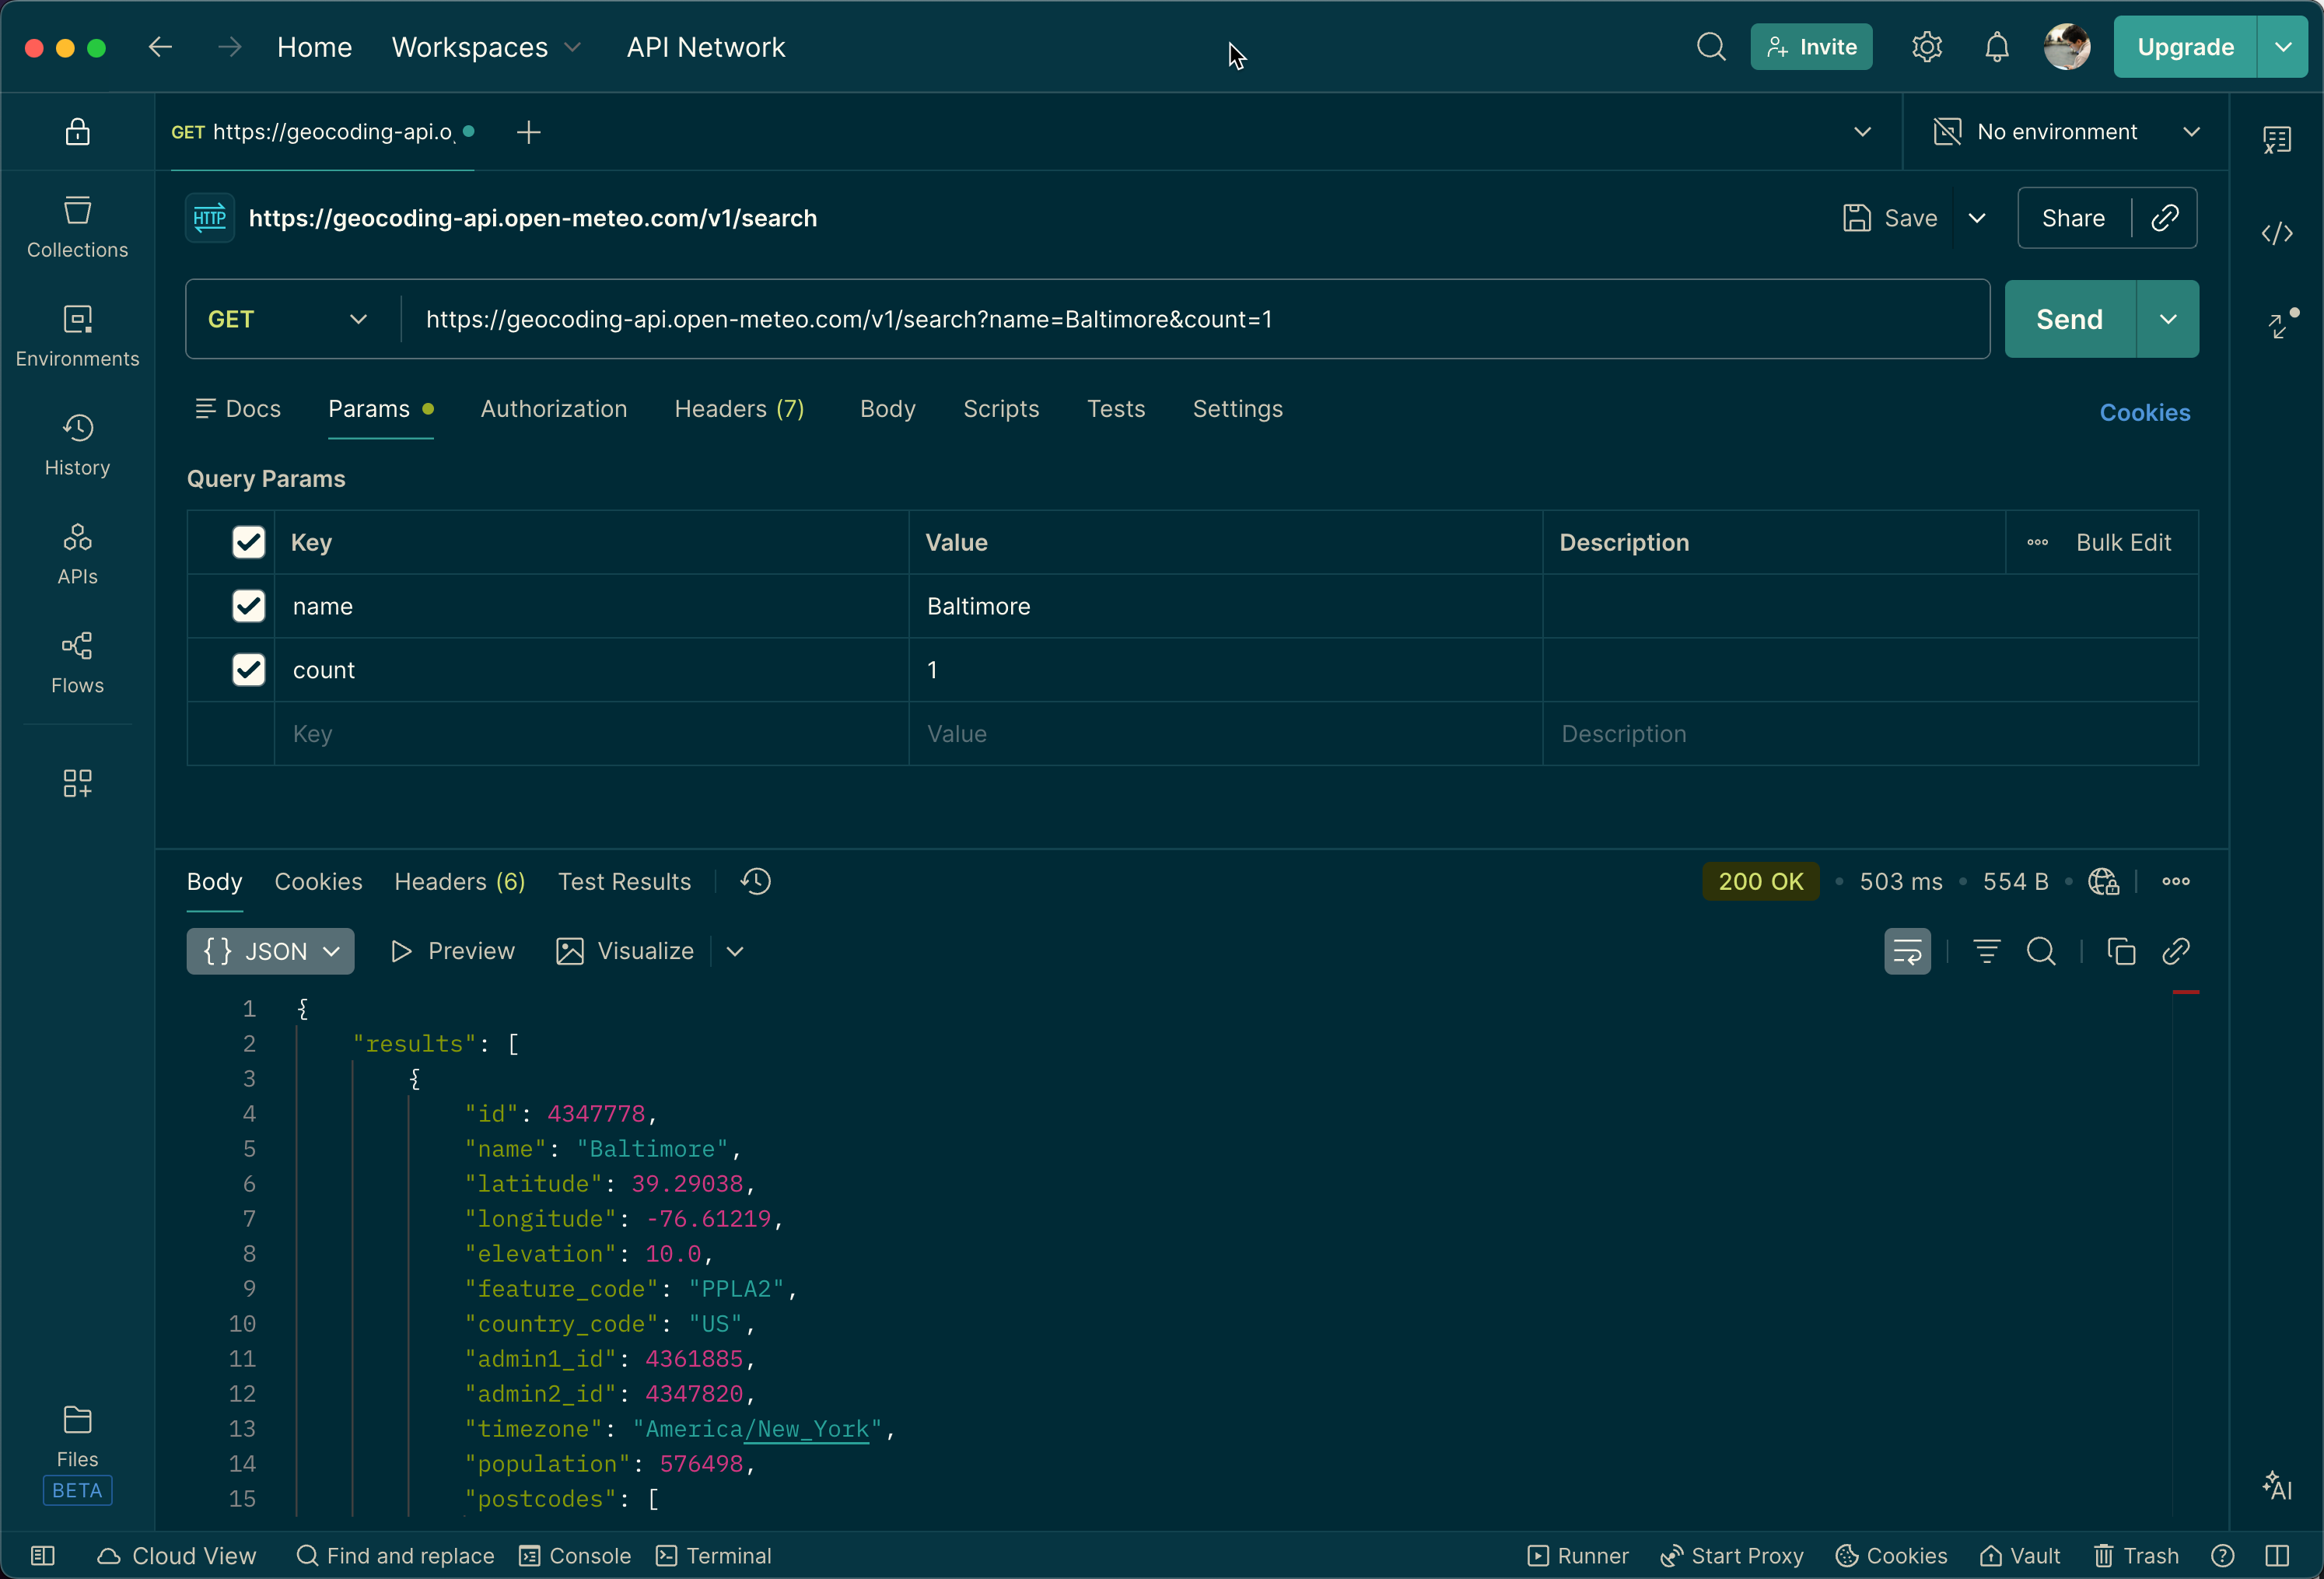Screen dimensions: 2324x1579
Task: Switch to the Authorization tab
Action: click(x=554, y=409)
